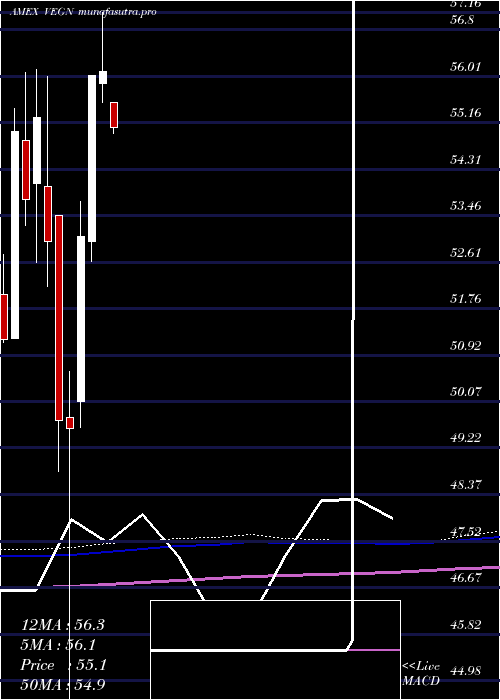Click the tall red candlestick falling to 49.5
This screenshot has height=700, width=500.
(59, 318)
